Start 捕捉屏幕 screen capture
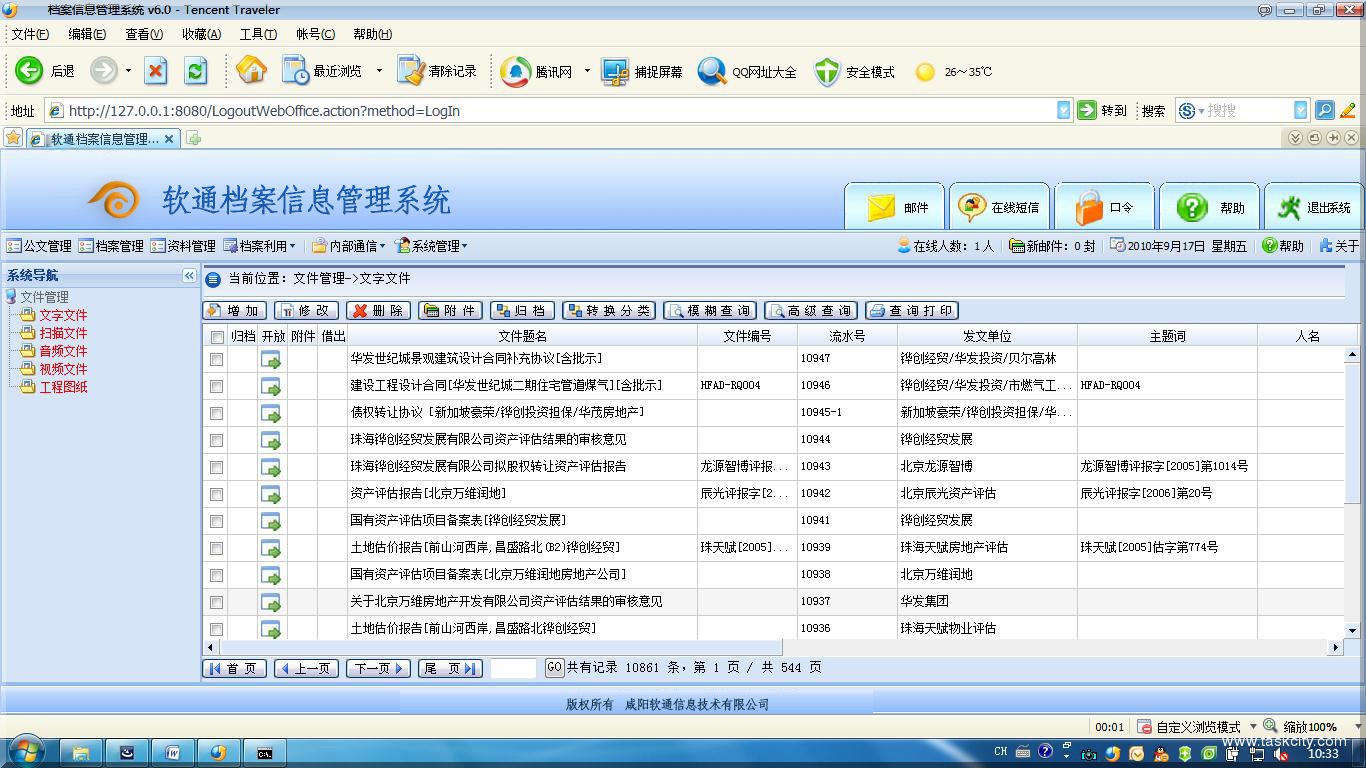 point(642,71)
